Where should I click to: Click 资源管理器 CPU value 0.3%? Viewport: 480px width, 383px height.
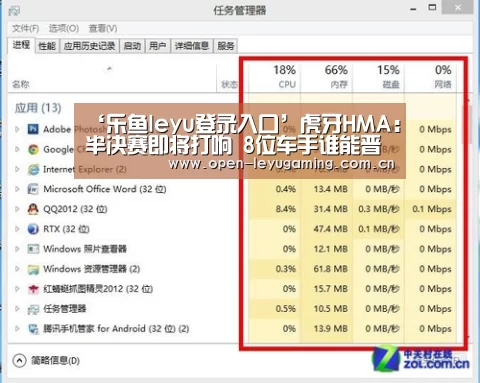[x=286, y=269]
